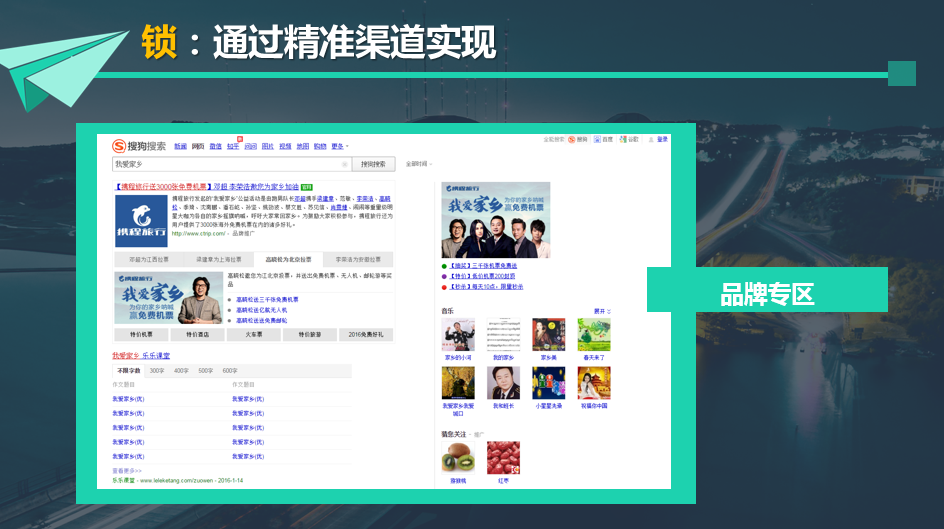Image resolution: width=944 pixels, height=529 pixels.
Task: Select the 李荣浩为安徽拉票 tab
Action: point(358,259)
